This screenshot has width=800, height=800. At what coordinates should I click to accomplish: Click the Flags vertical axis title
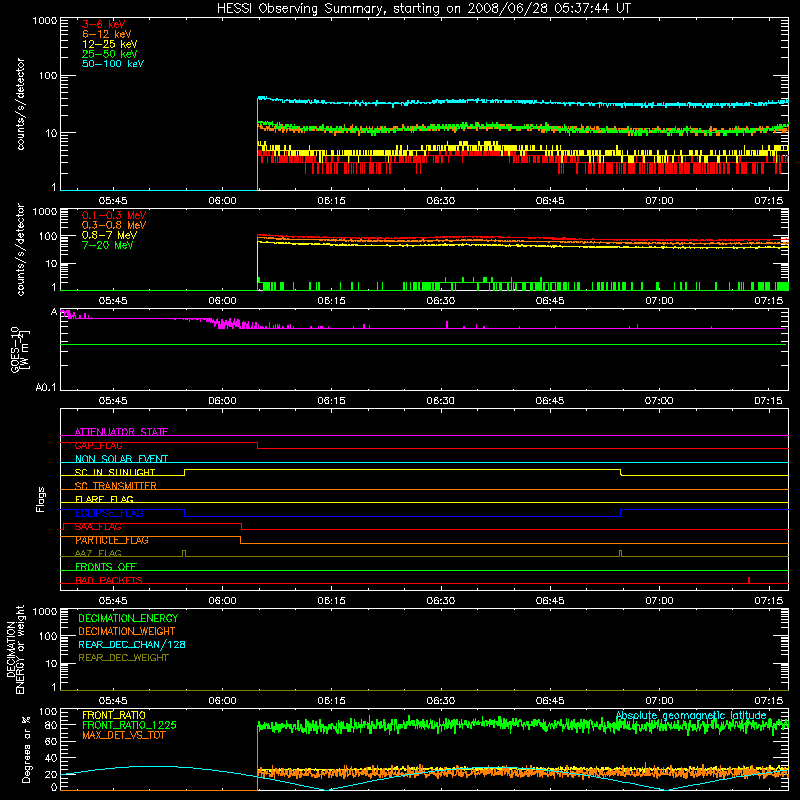click(41, 499)
